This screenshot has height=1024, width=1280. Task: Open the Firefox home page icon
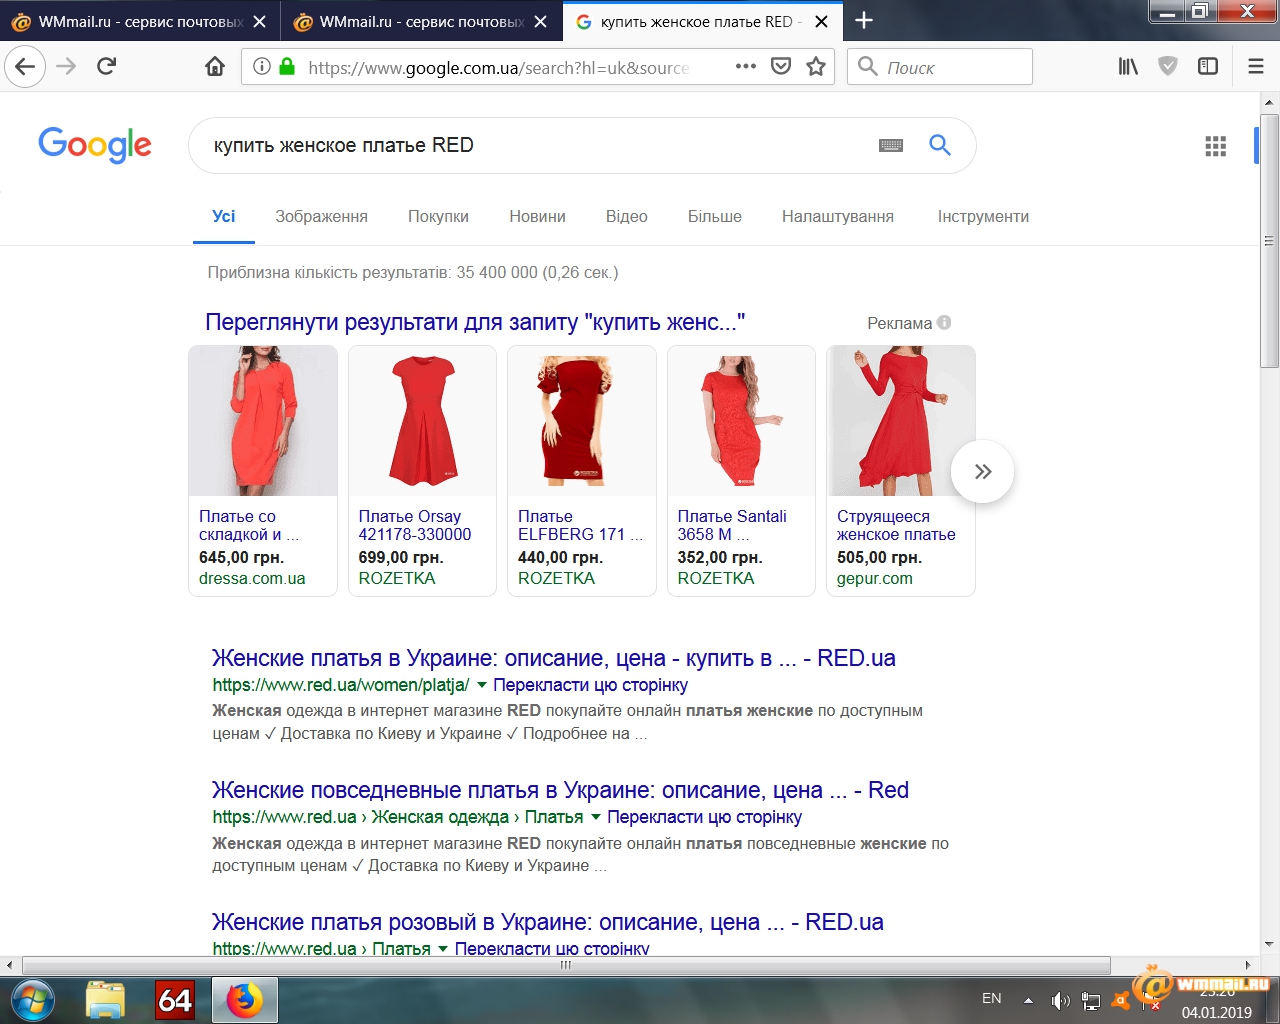pos(215,67)
